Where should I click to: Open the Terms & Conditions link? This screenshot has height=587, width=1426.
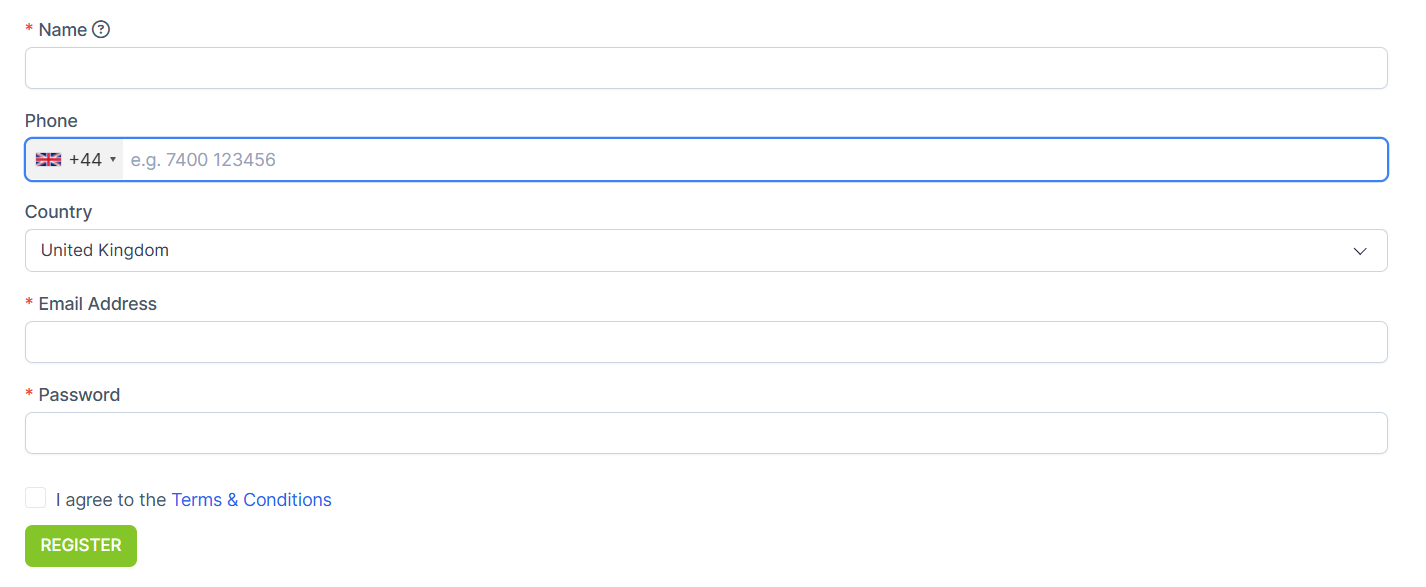(x=251, y=500)
